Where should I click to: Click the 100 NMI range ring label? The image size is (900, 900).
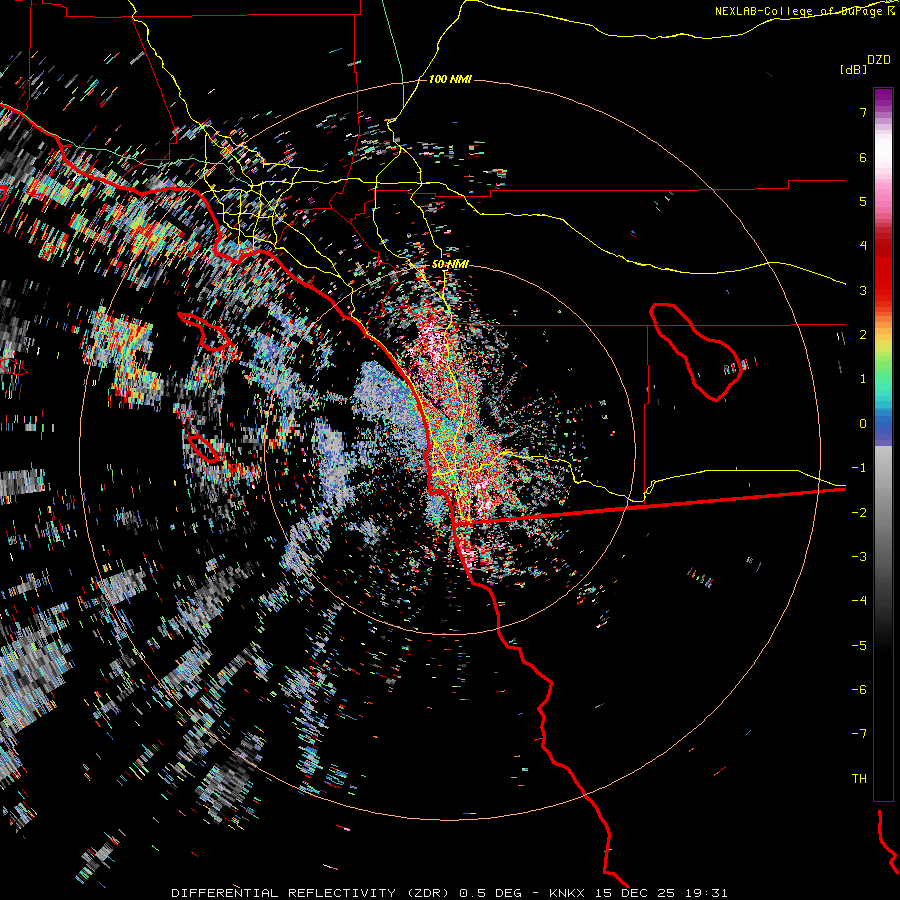tap(450, 79)
